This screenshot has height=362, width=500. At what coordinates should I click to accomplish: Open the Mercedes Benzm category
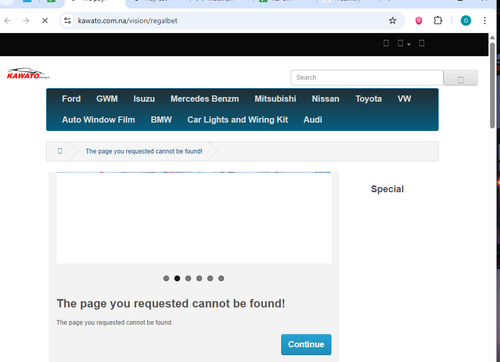point(205,99)
